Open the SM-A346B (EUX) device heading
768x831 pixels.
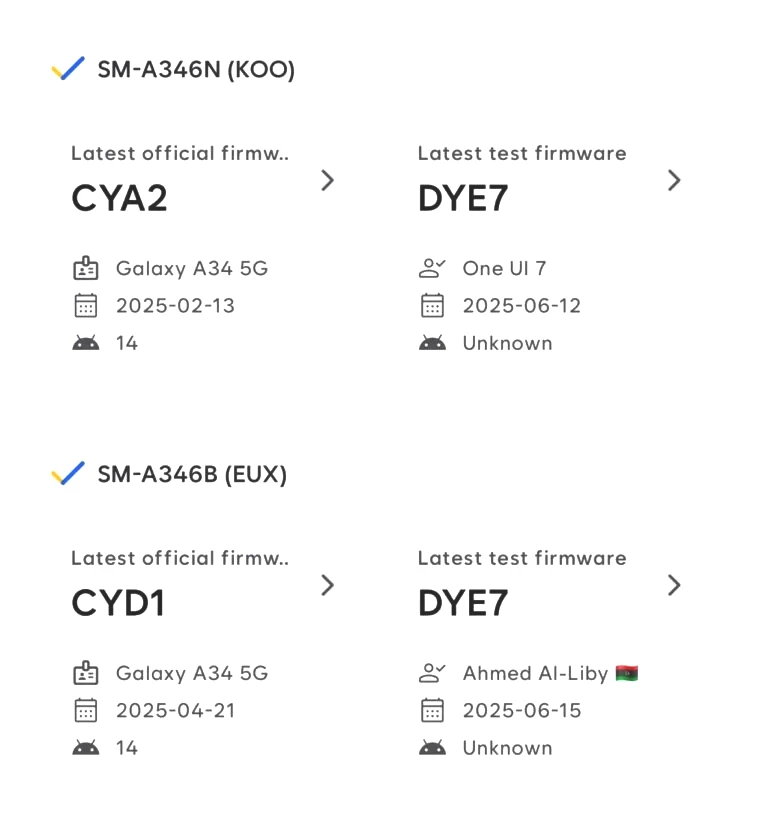[192, 474]
